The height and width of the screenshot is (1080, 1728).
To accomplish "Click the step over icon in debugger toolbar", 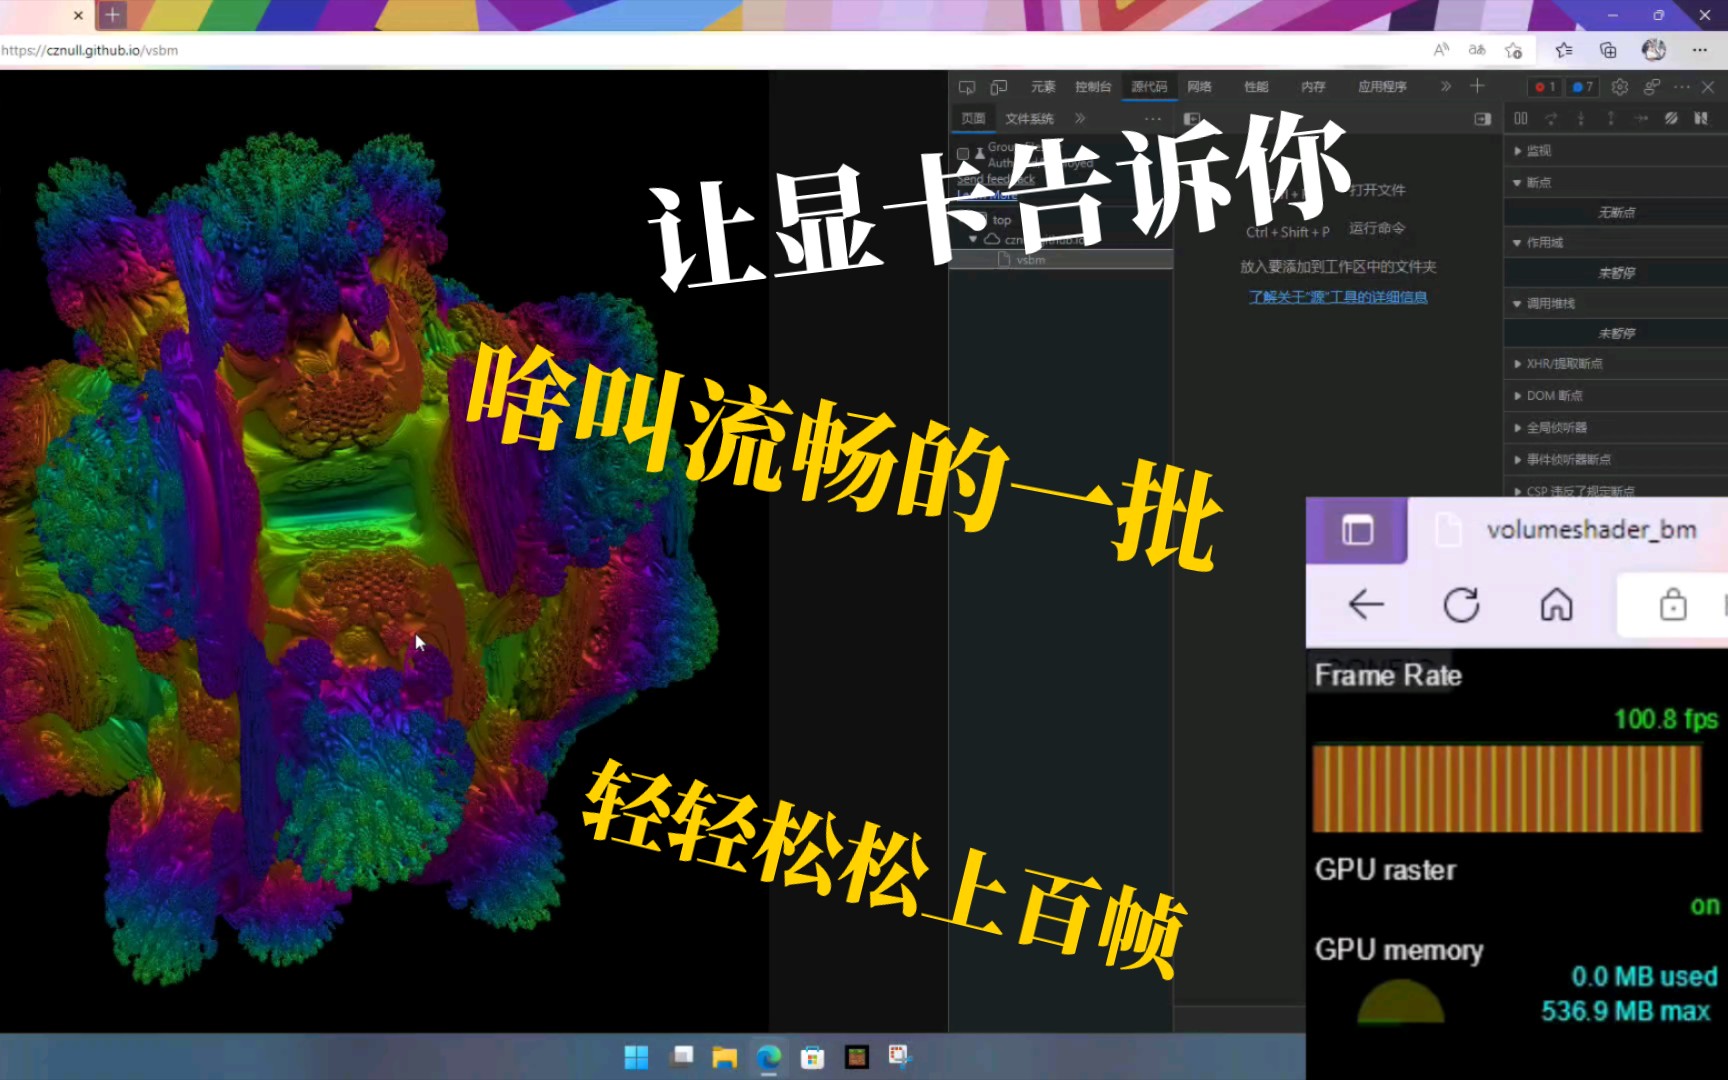I will [1551, 118].
